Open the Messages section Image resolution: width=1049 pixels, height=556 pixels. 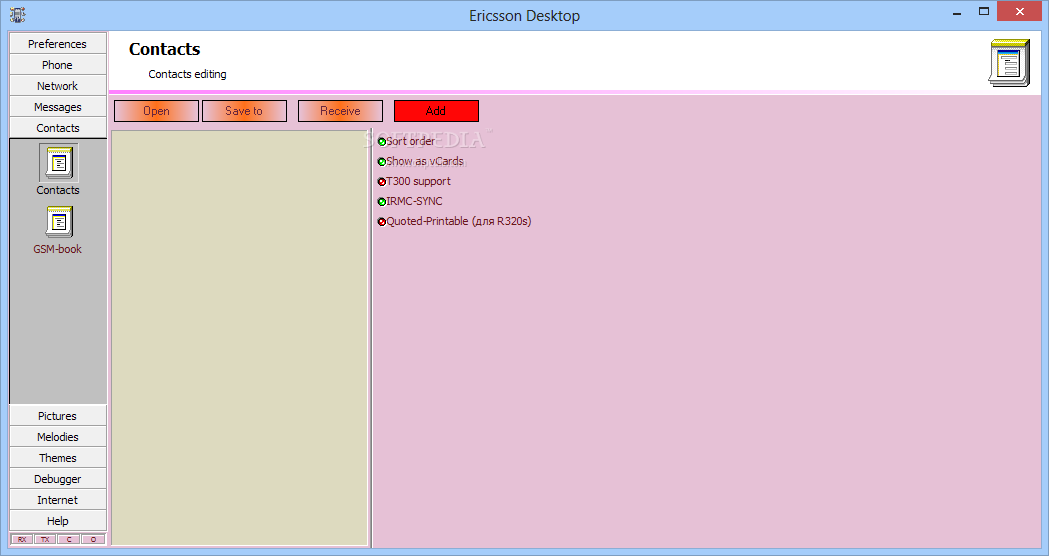(x=58, y=107)
